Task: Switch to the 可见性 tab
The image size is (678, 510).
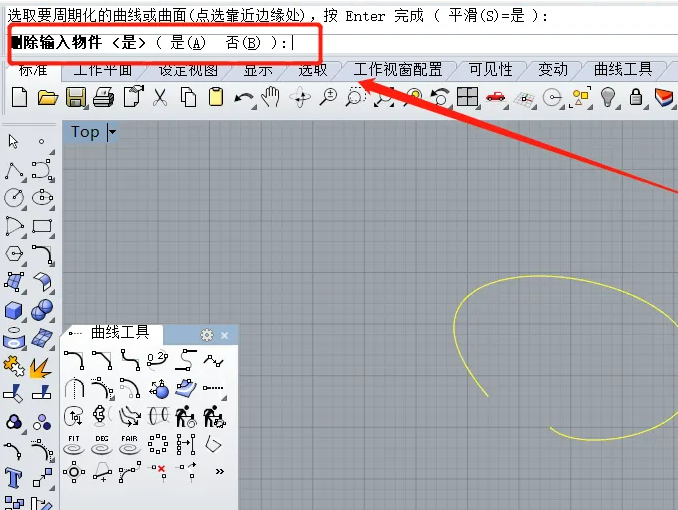Action: tap(491, 69)
